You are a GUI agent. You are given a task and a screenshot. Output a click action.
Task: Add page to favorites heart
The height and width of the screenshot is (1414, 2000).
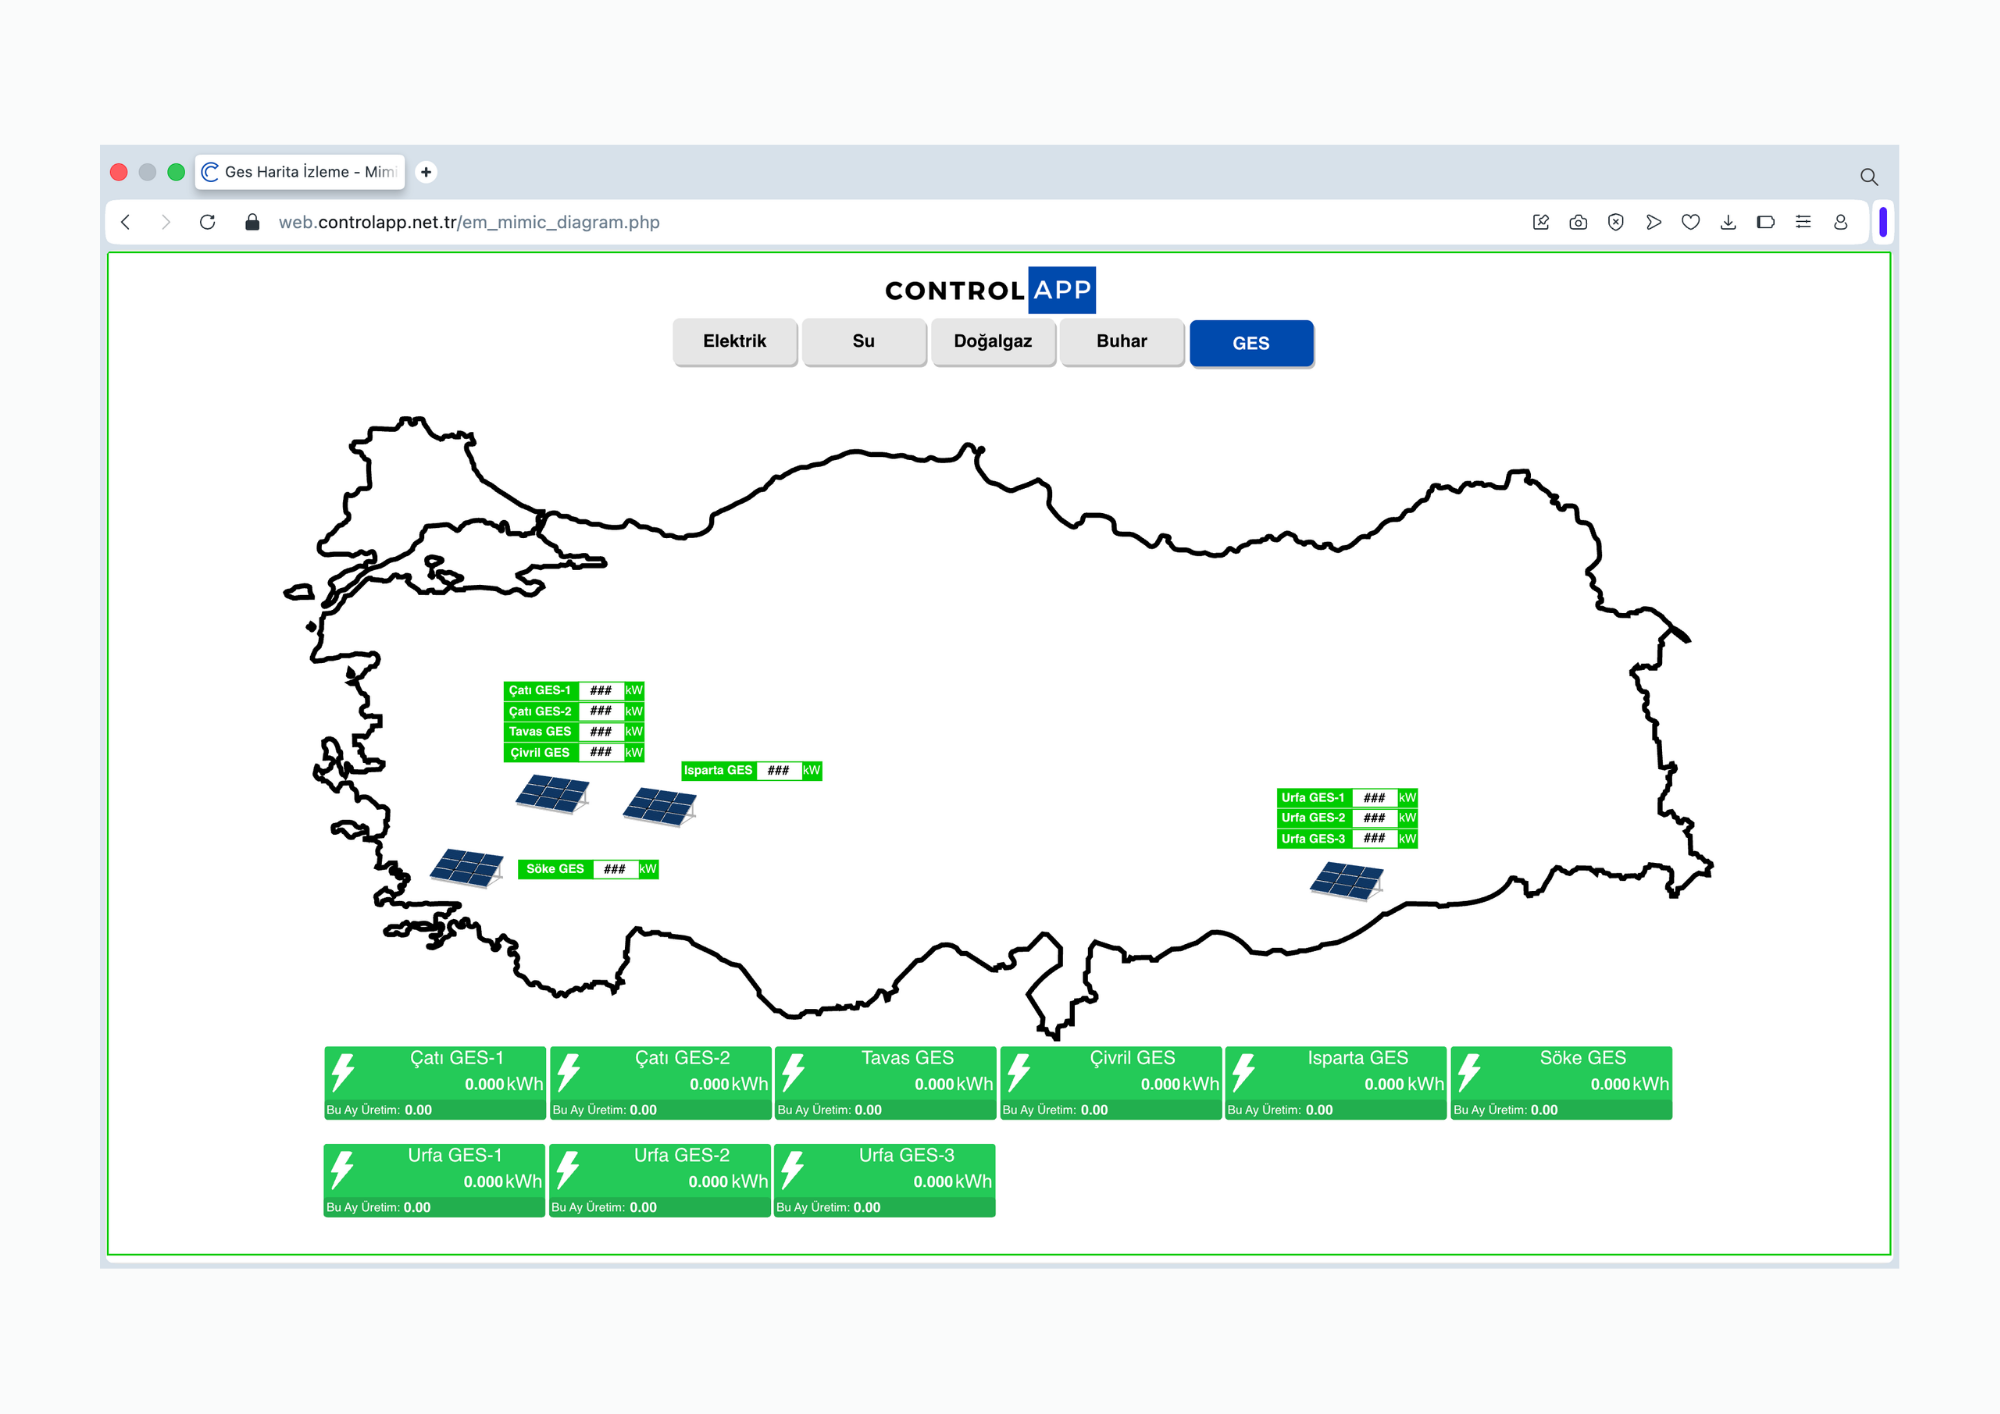(x=1691, y=222)
